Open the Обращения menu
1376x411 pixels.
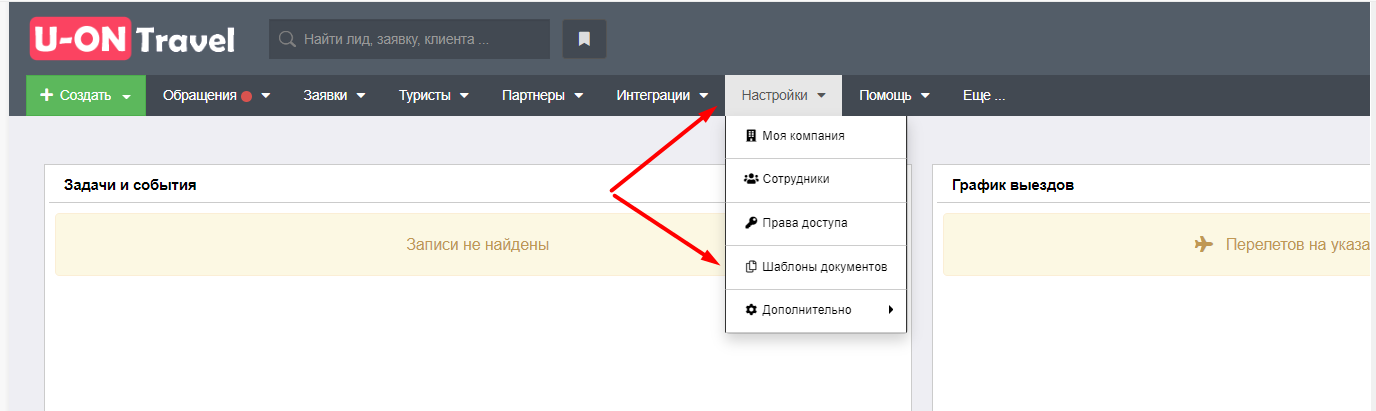coord(216,96)
